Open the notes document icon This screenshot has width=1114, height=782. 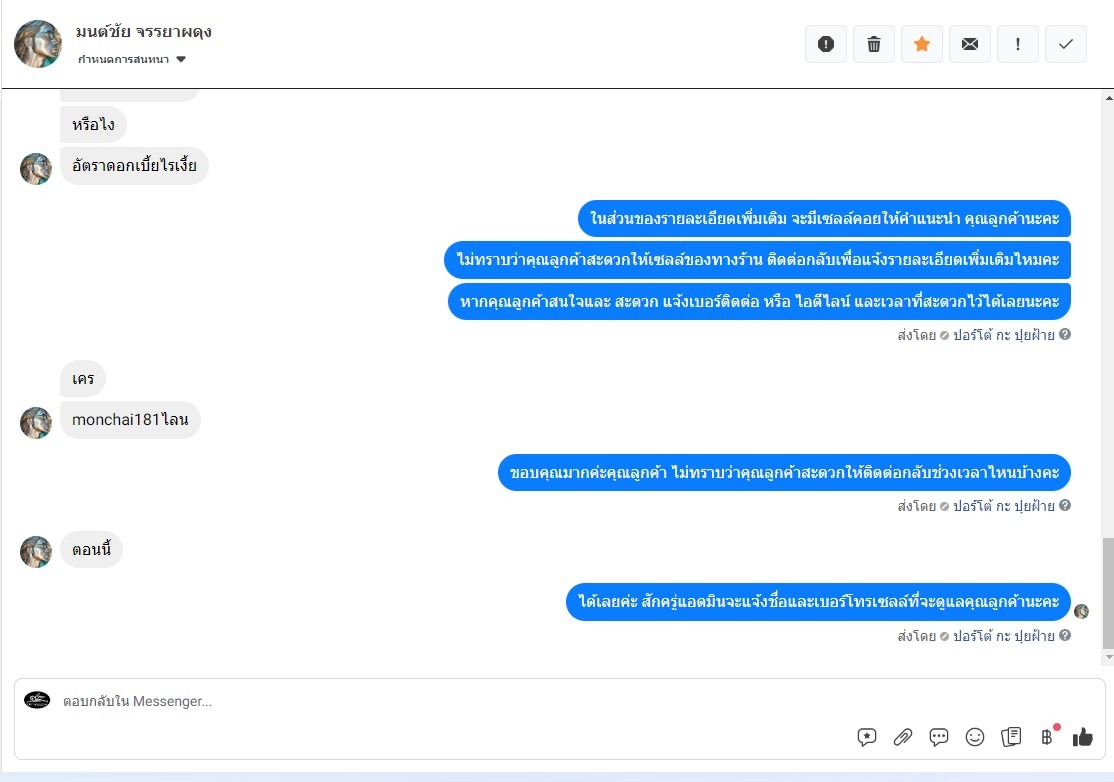point(1011,737)
